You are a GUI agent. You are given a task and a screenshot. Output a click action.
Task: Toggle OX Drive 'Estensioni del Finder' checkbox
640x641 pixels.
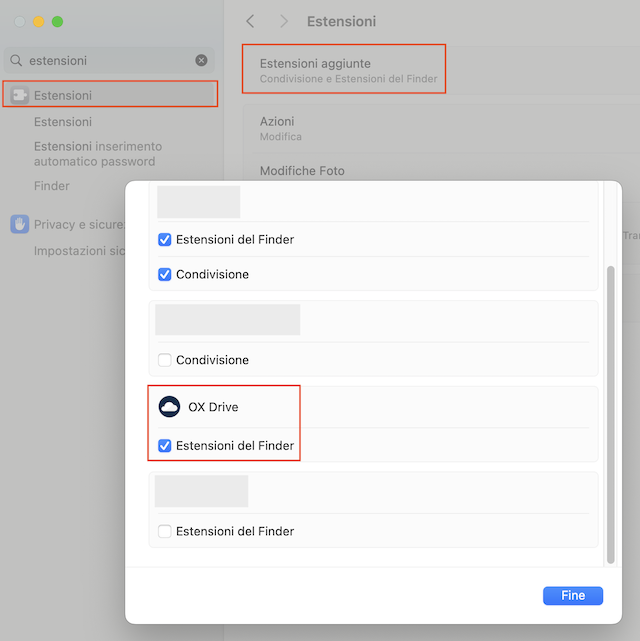pyautogui.click(x=165, y=446)
